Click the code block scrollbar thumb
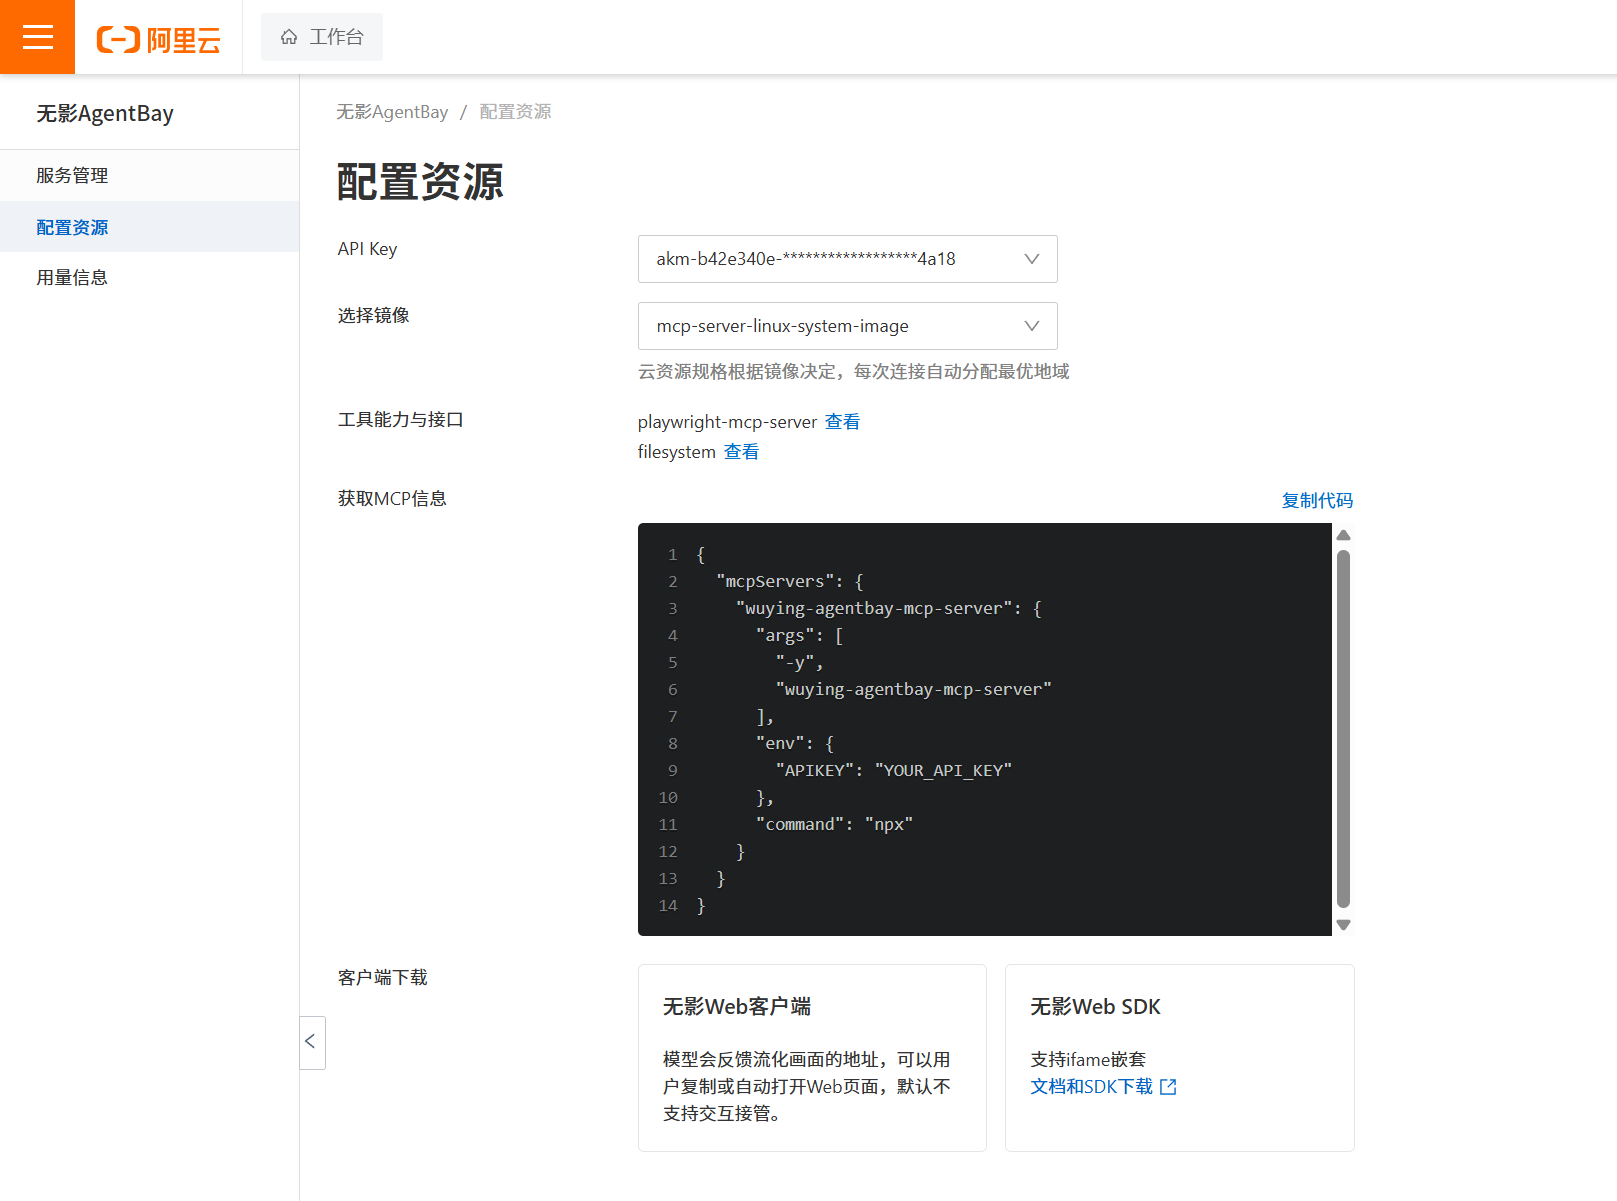The image size is (1617, 1201). [x=1343, y=729]
